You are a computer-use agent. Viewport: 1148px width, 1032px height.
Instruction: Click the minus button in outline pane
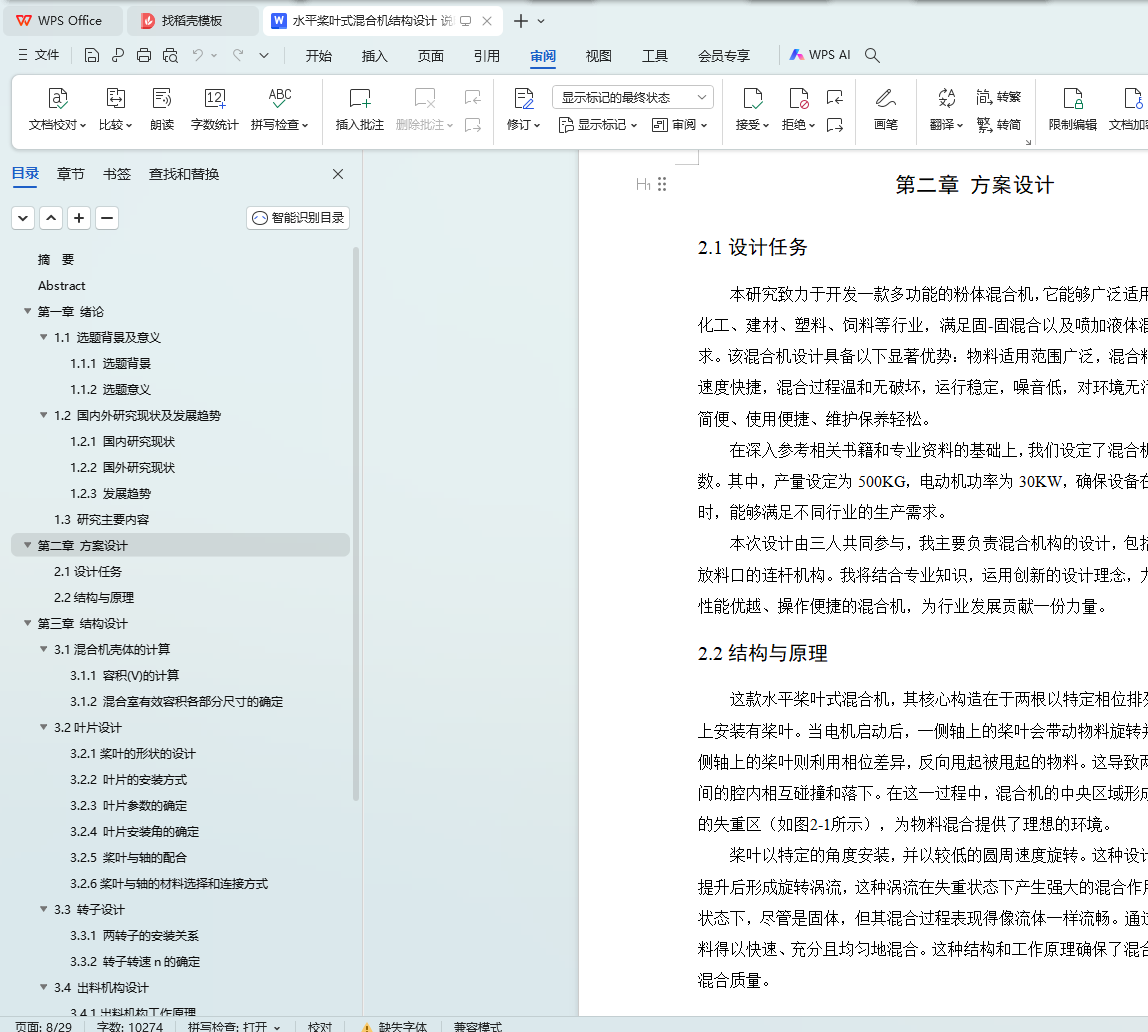click(x=107, y=217)
